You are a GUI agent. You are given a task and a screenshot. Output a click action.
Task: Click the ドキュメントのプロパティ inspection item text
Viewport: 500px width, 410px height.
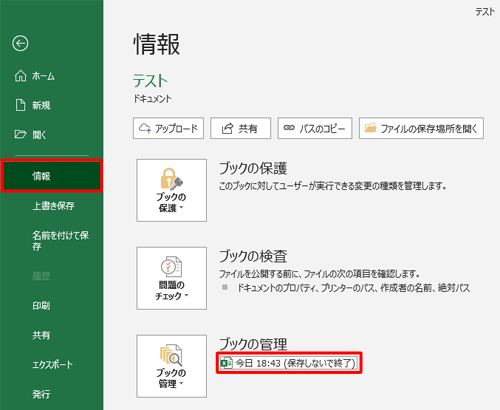(353, 288)
